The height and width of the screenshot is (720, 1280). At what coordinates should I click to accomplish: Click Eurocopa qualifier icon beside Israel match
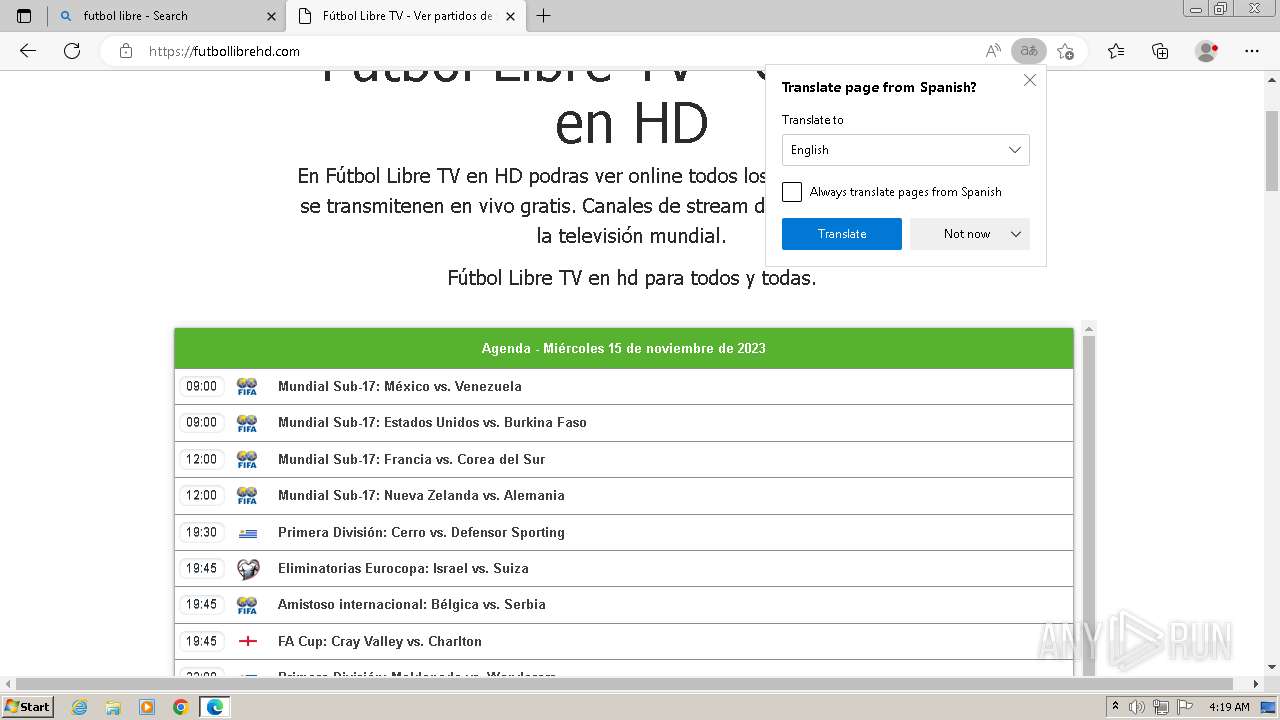click(247, 569)
